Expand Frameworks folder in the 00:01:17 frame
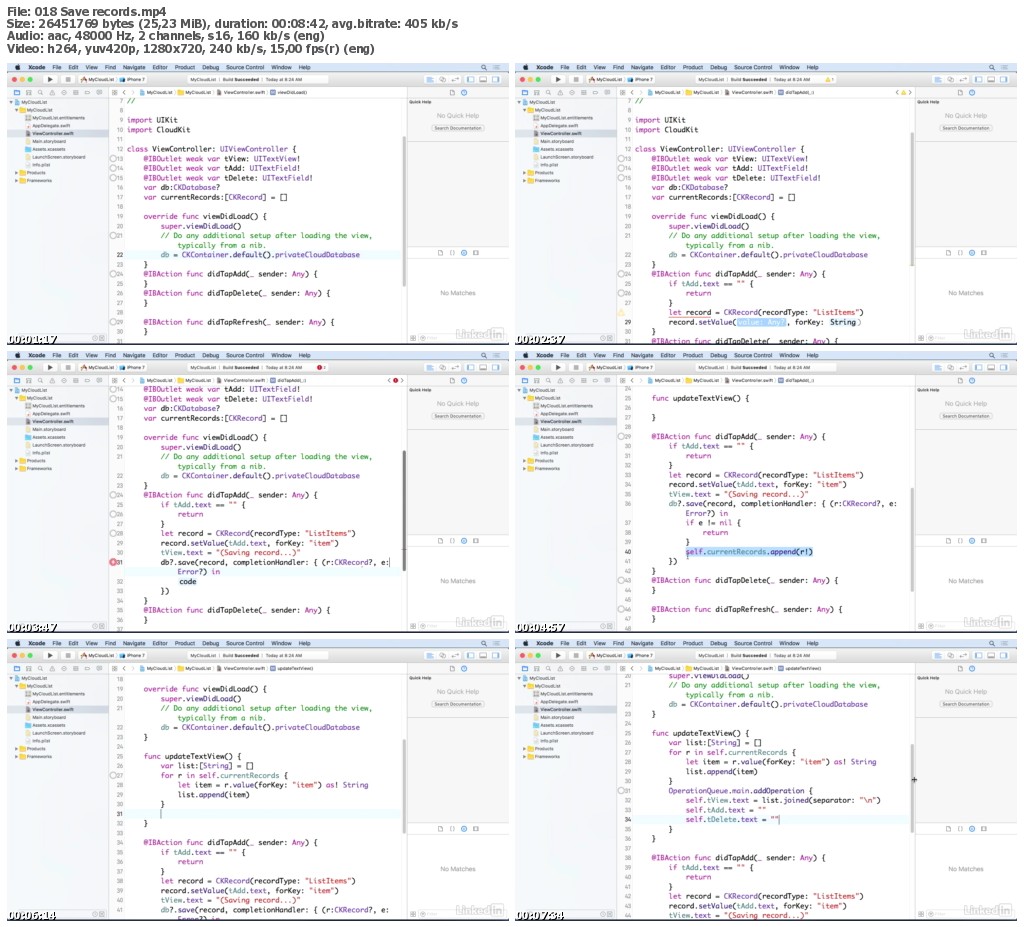The height and width of the screenshot is (927, 1024). (x=17, y=181)
